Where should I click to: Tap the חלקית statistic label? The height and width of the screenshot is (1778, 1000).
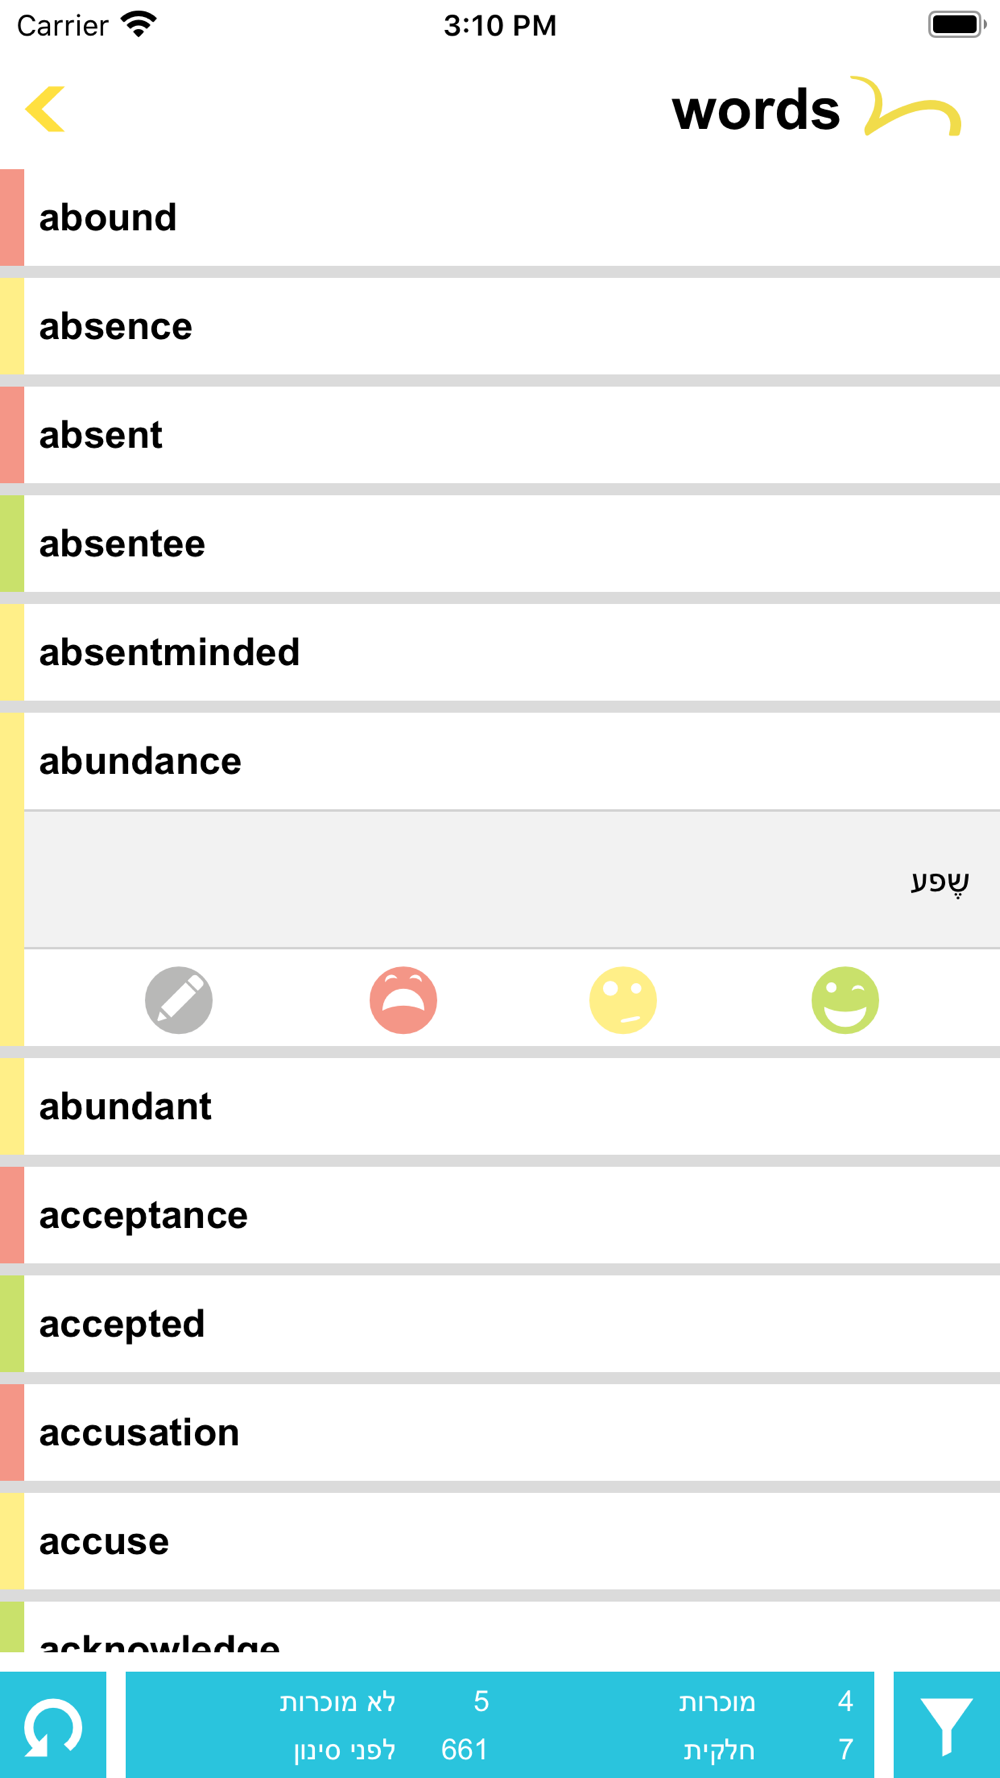point(719,1750)
